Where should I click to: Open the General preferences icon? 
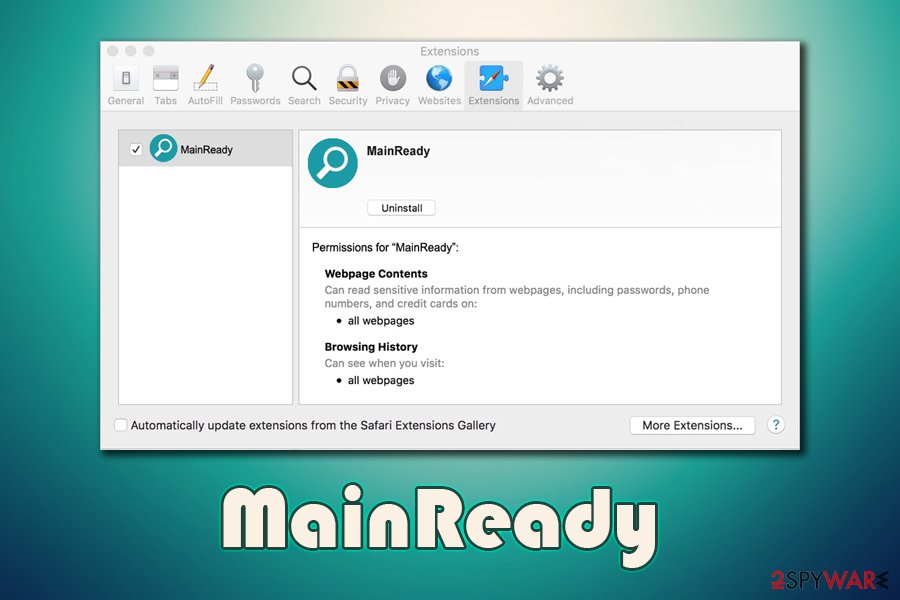tap(126, 79)
